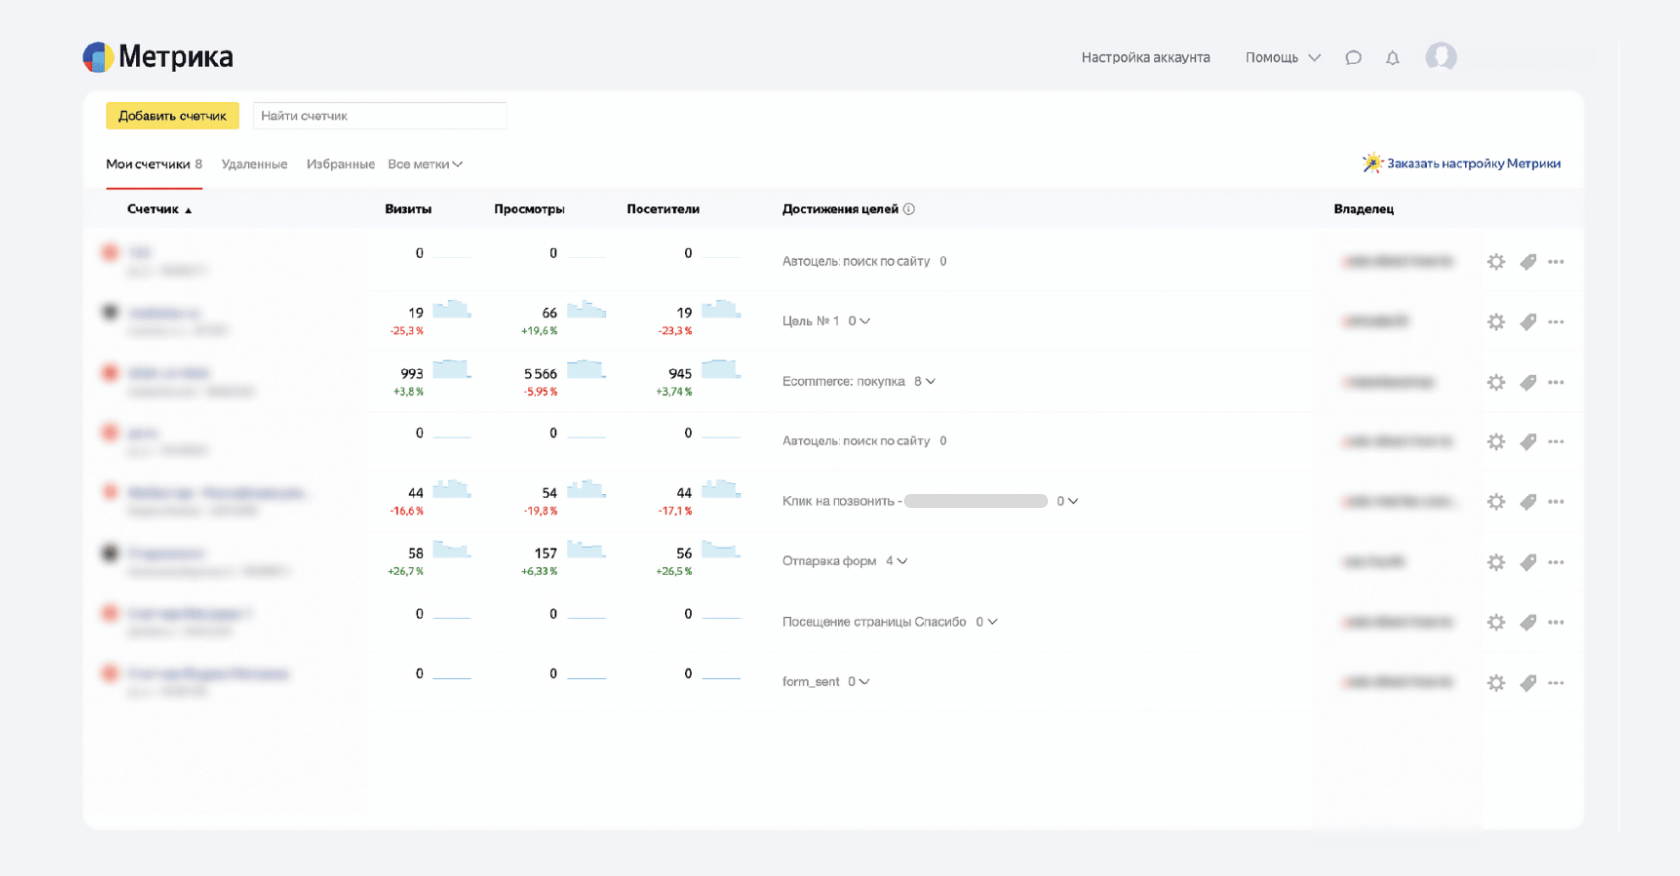Screen dimensions: 1680x876
Task: Click the Посетители column header
Action: tap(663, 209)
